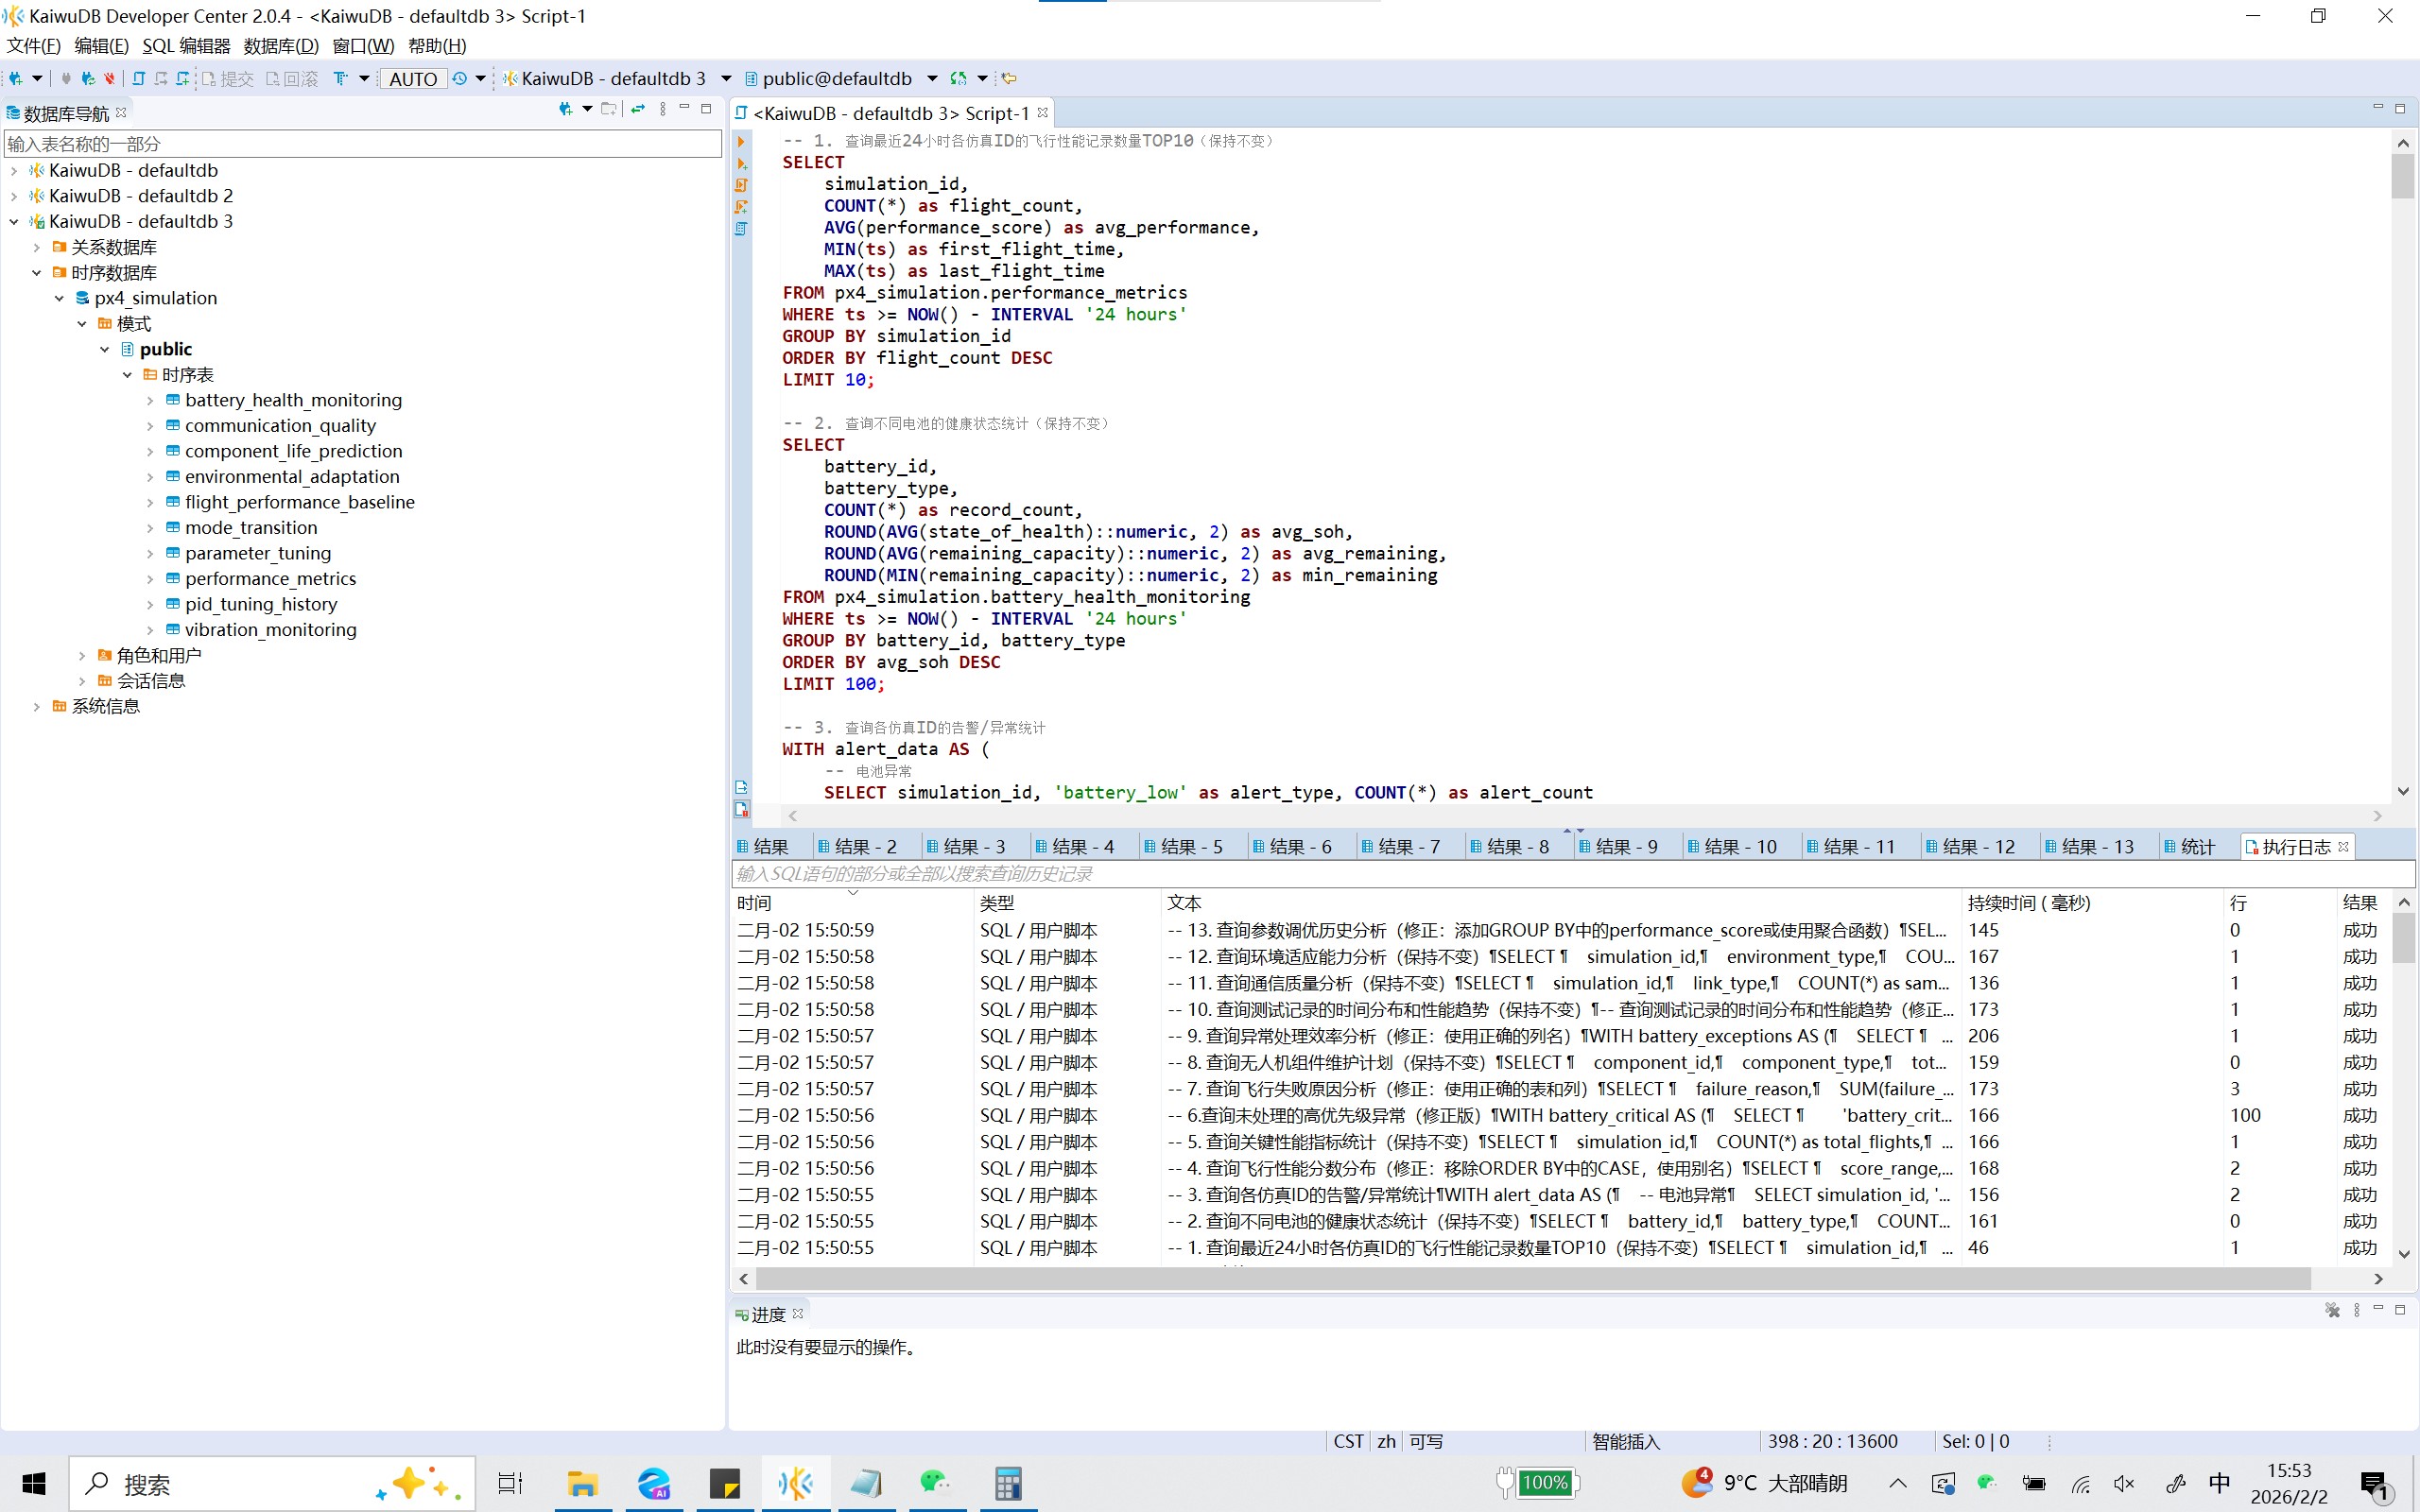Switch to the 结果 - 5 tab
The height and width of the screenshot is (1512, 2420).
1189,846
